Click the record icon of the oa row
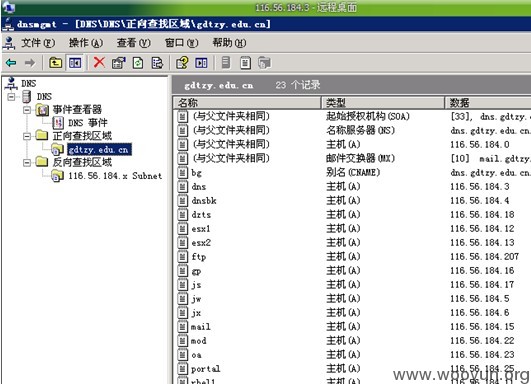This screenshot has height=384, width=531. coord(183,355)
